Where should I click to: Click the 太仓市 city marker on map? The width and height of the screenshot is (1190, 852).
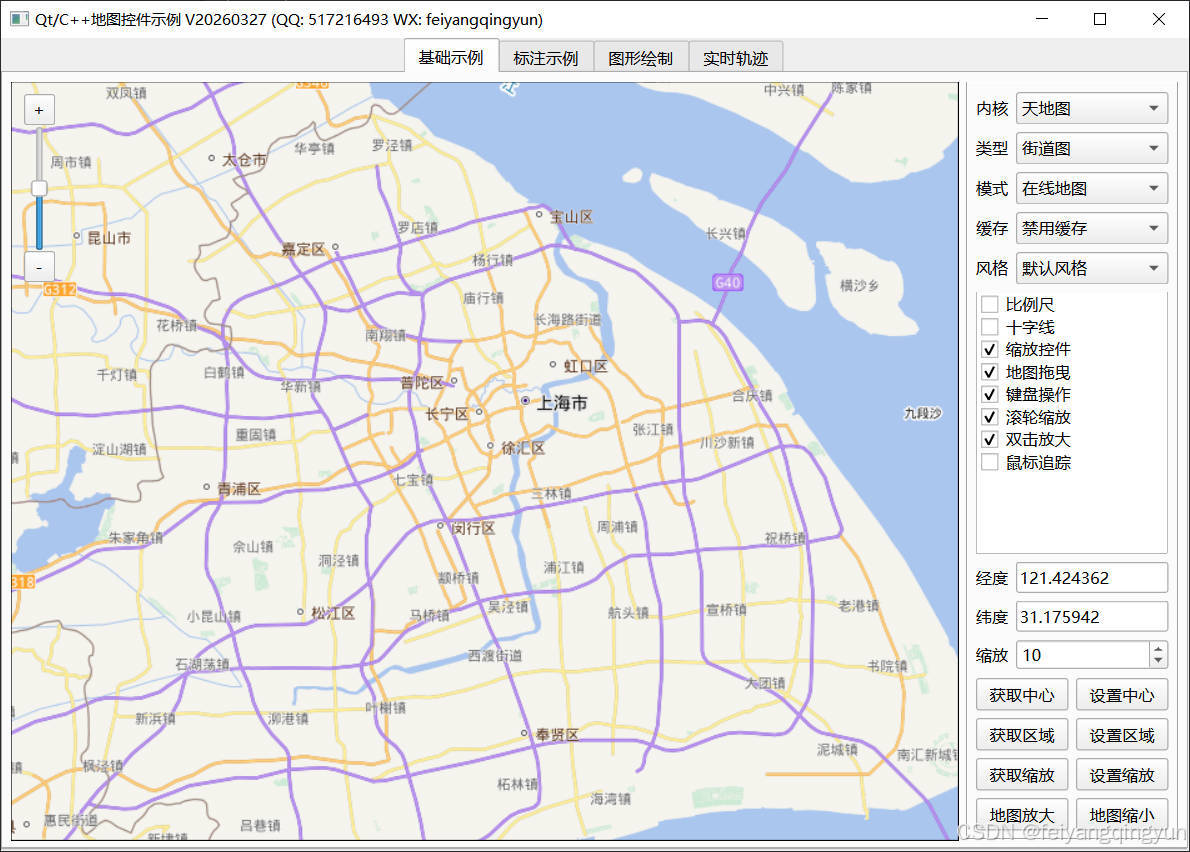tap(211, 158)
